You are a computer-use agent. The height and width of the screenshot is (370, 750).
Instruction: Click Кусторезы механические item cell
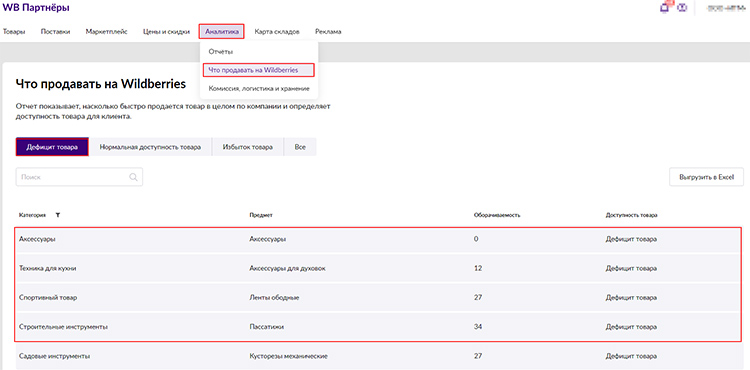(288, 357)
